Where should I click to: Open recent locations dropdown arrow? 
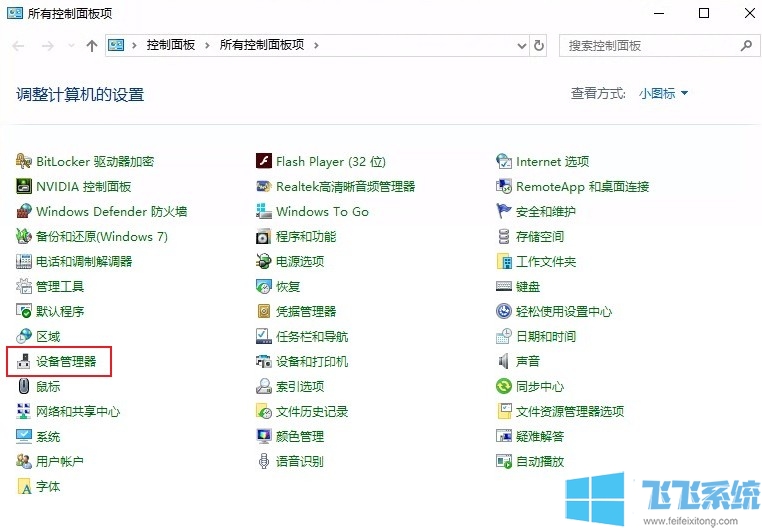[71, 46]
